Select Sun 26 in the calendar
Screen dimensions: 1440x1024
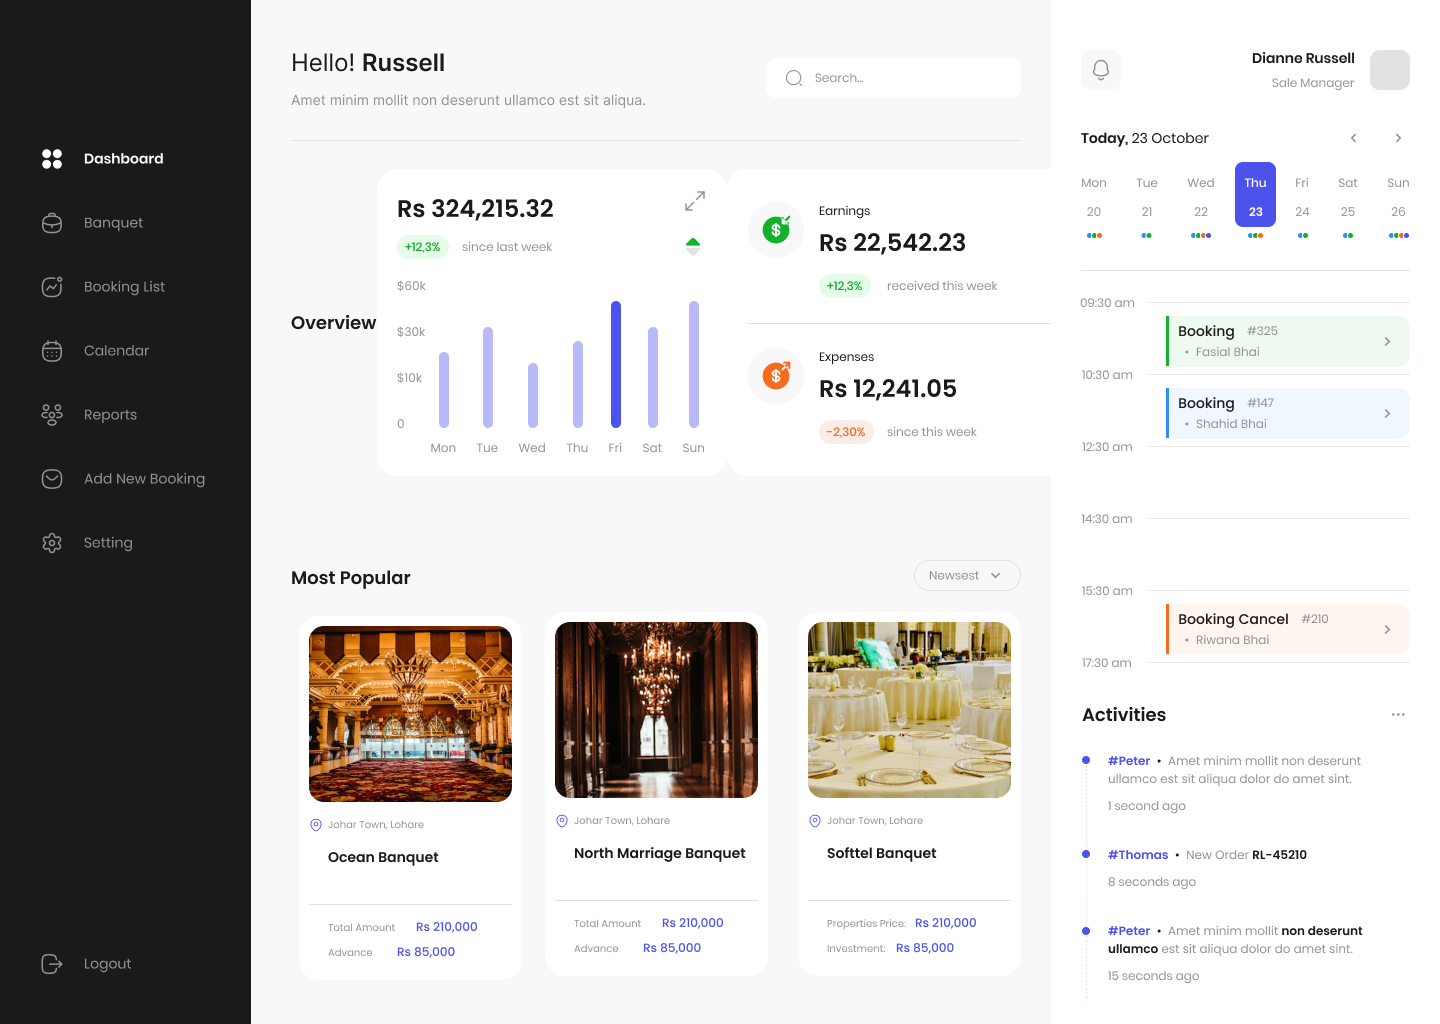click(1398, 200)
